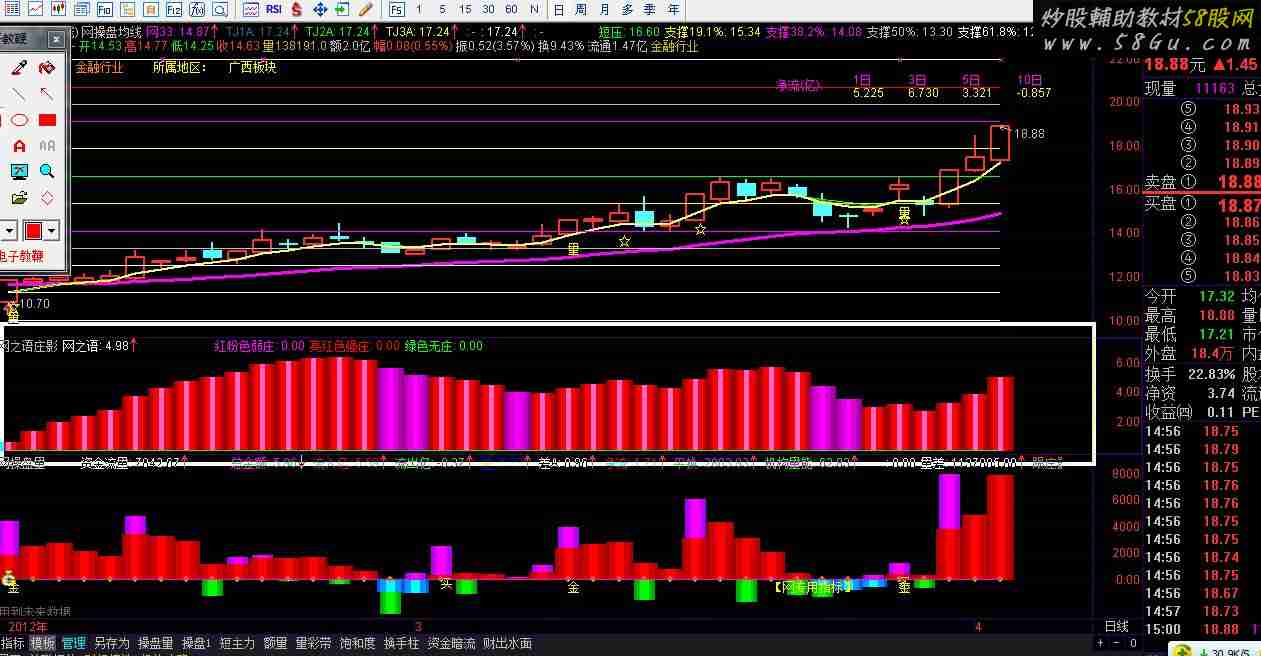Click the screen capture monitor tool

[x=18, y=172]
